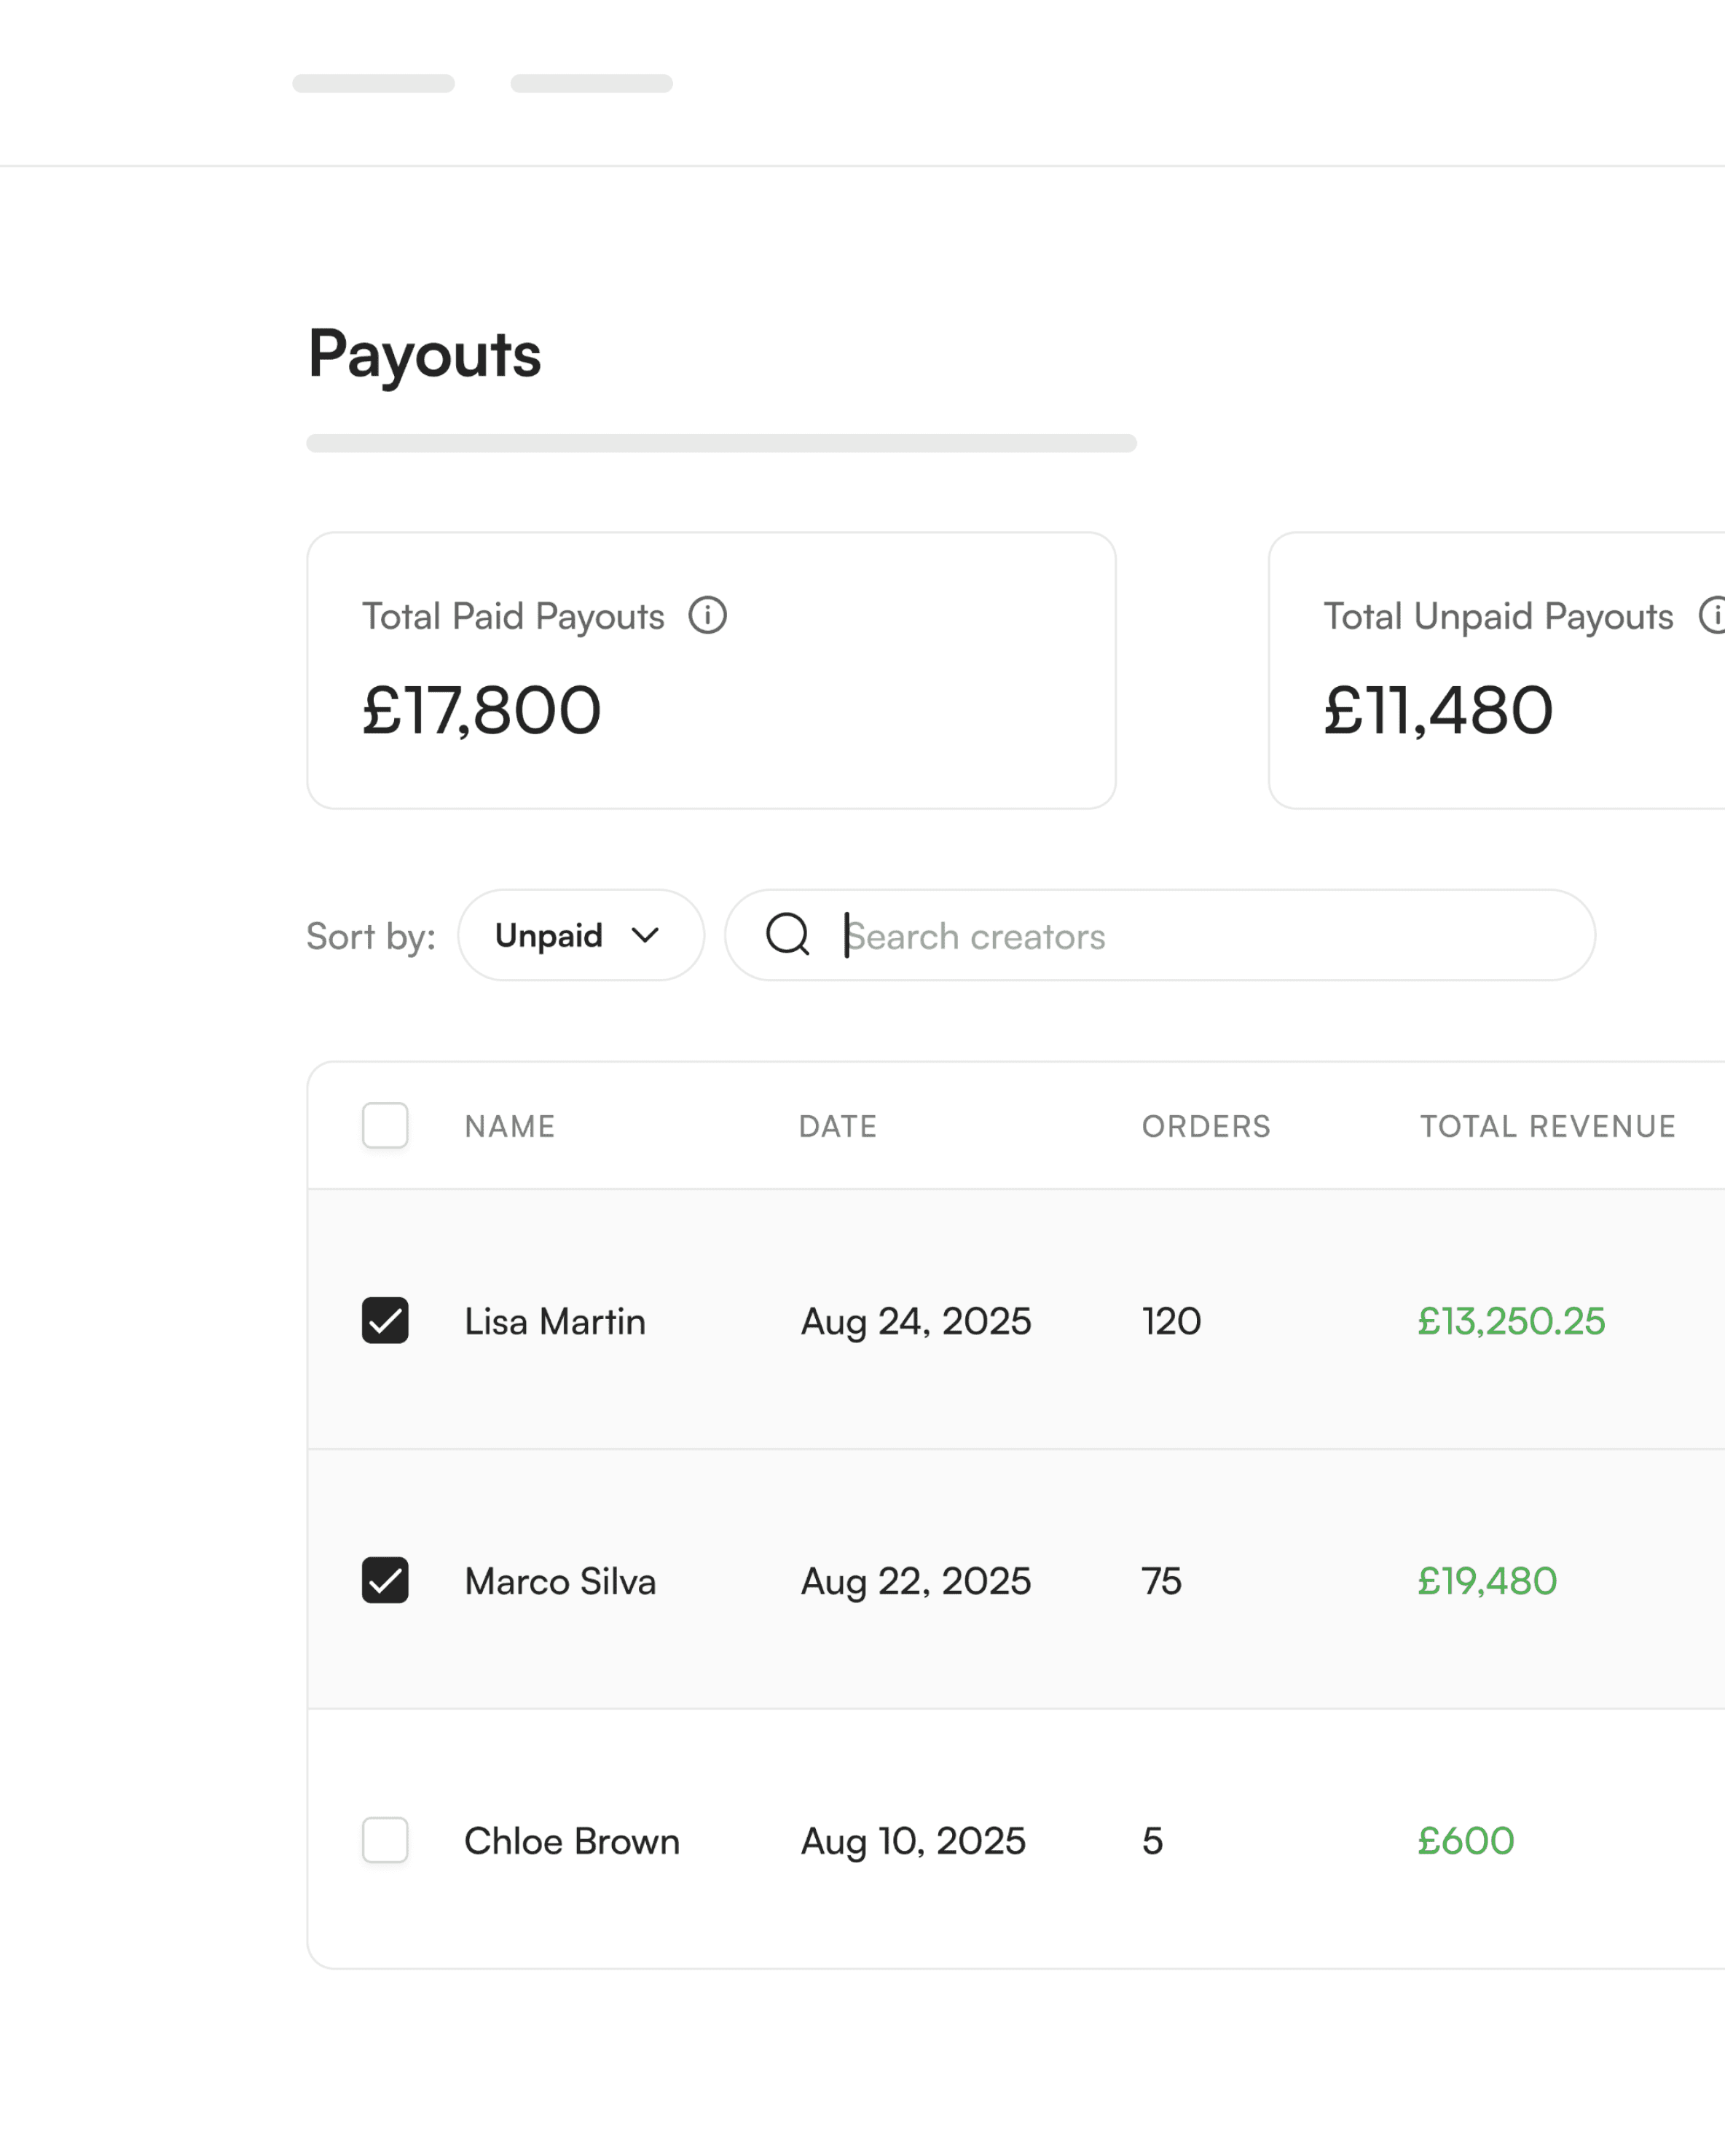Uncheck the Marco Silva row checkbox
Viewport: 1725px width, 2156px height.
coord(385,1580)
